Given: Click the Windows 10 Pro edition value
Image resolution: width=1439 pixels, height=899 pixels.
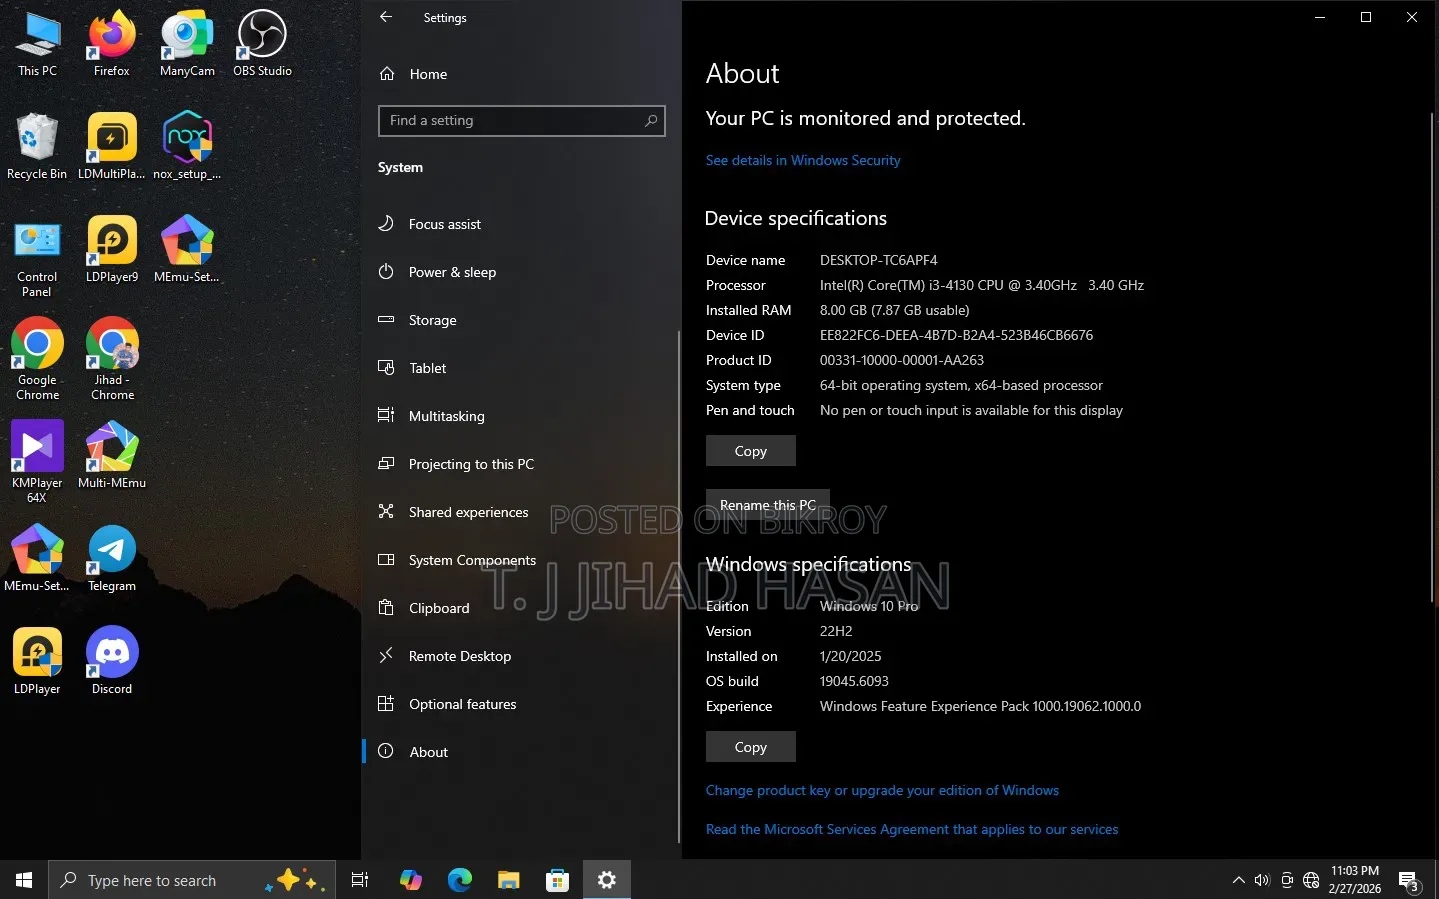Looking at the screenshot, I should coord(869,606).
